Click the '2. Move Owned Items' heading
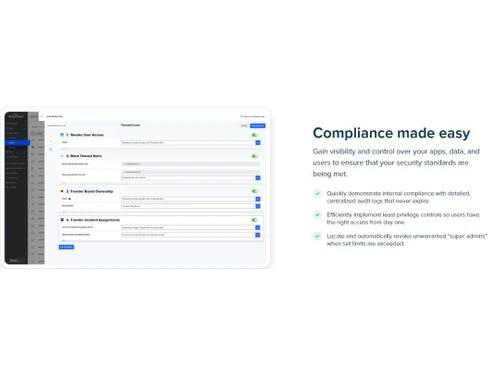Screen dimensions: 500x375 click(84, 156)
